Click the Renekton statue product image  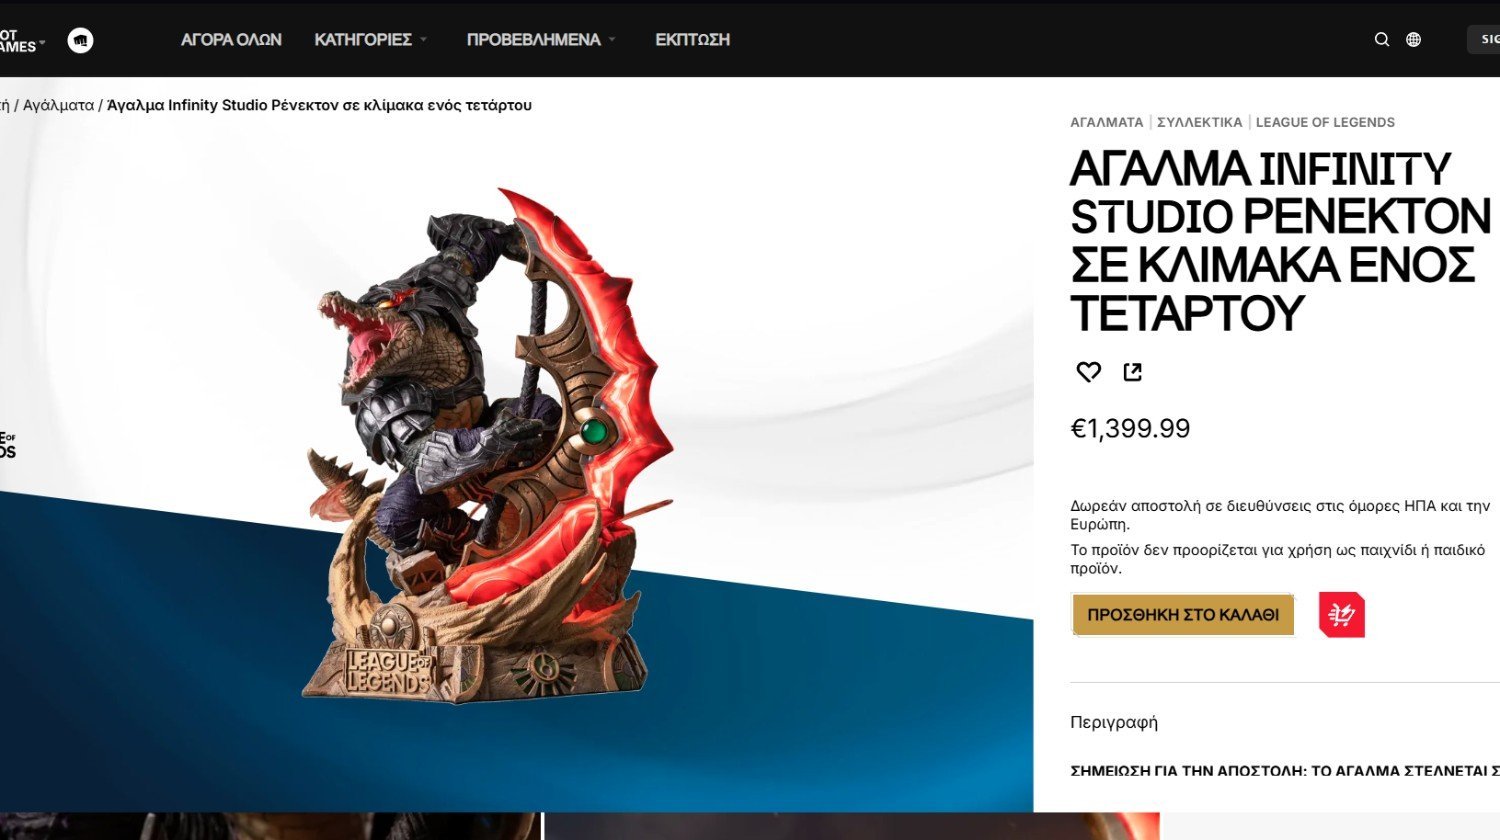(490, 445)
